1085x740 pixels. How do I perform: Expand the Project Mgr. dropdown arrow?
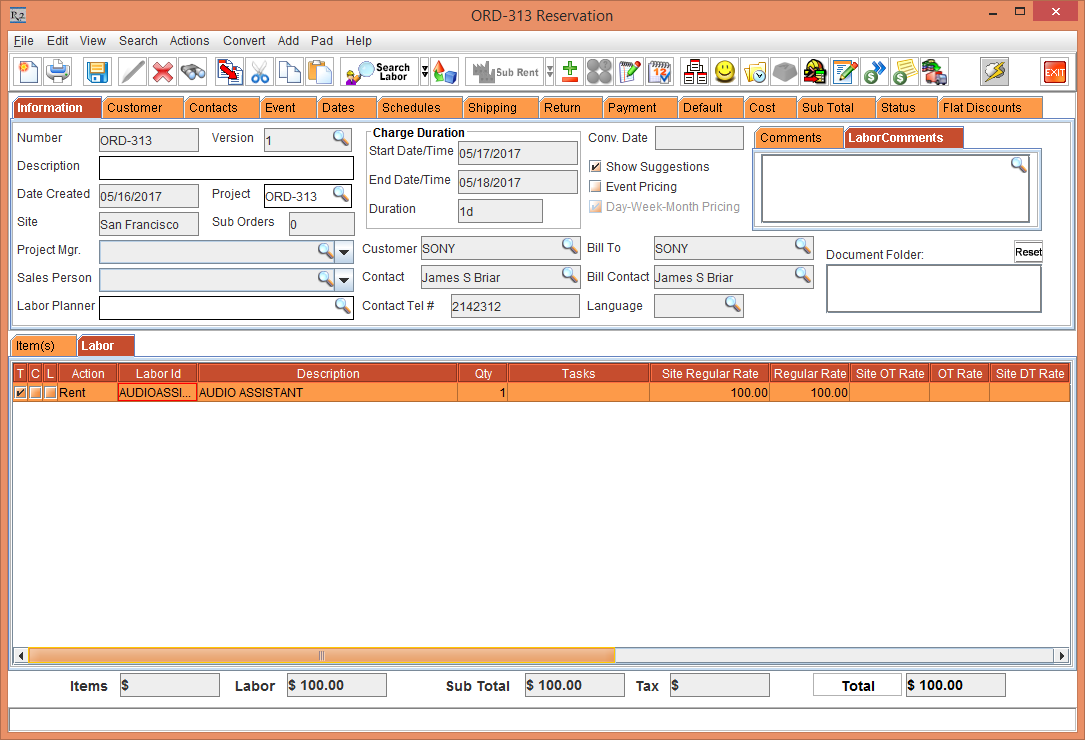pos(344,251)
